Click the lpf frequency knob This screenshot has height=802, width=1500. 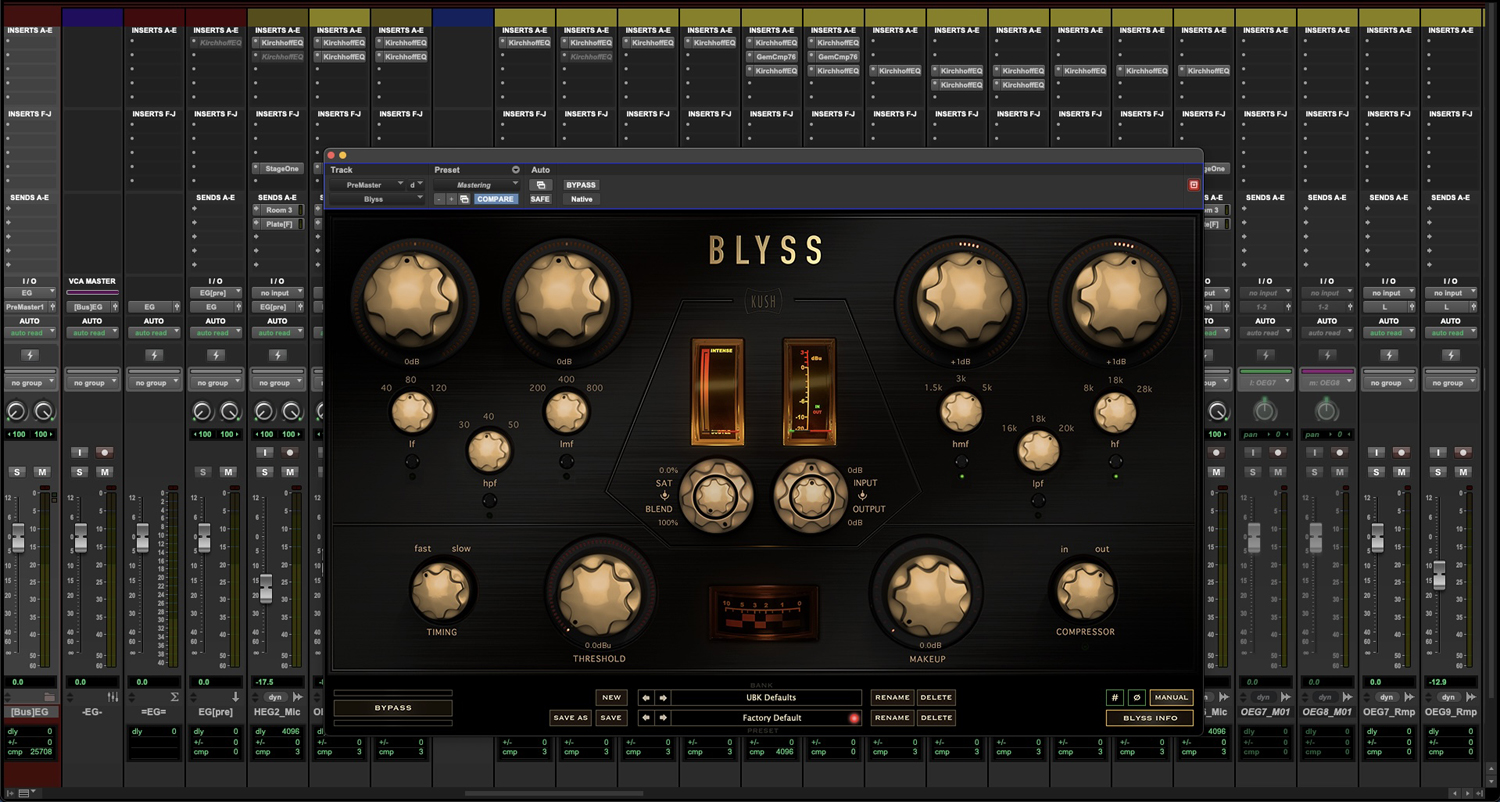(x=1038, y=452)
